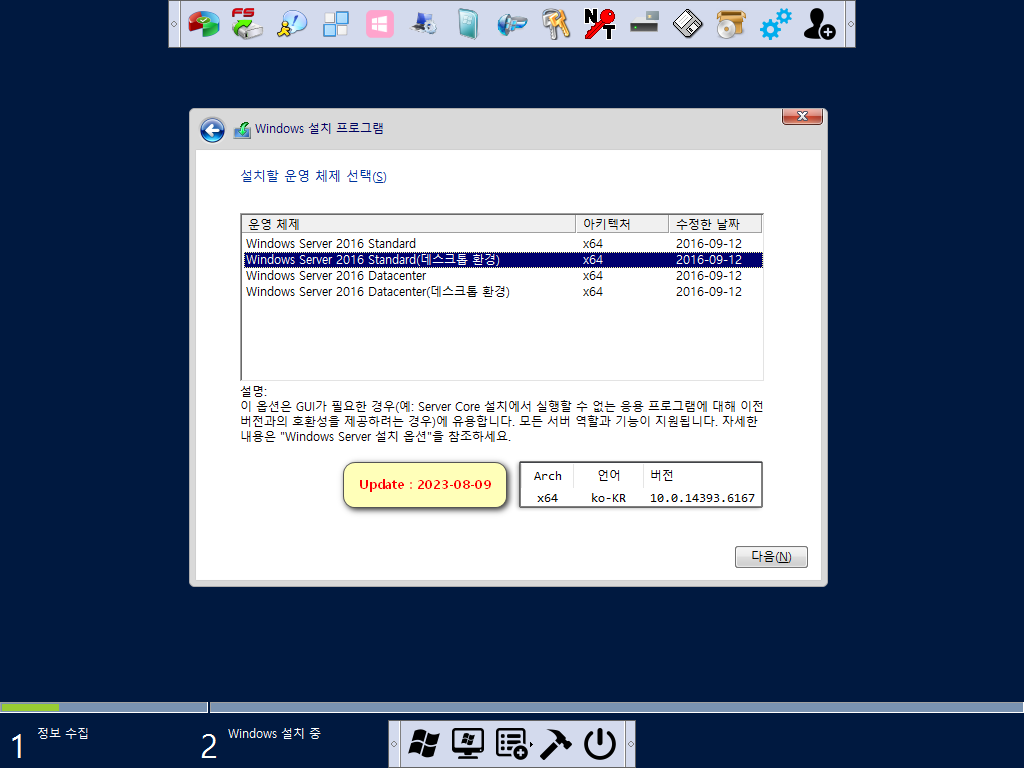Open the cardboard box with disc icon
Viewport: 1024px width, 768px height.
pos(731,24)
